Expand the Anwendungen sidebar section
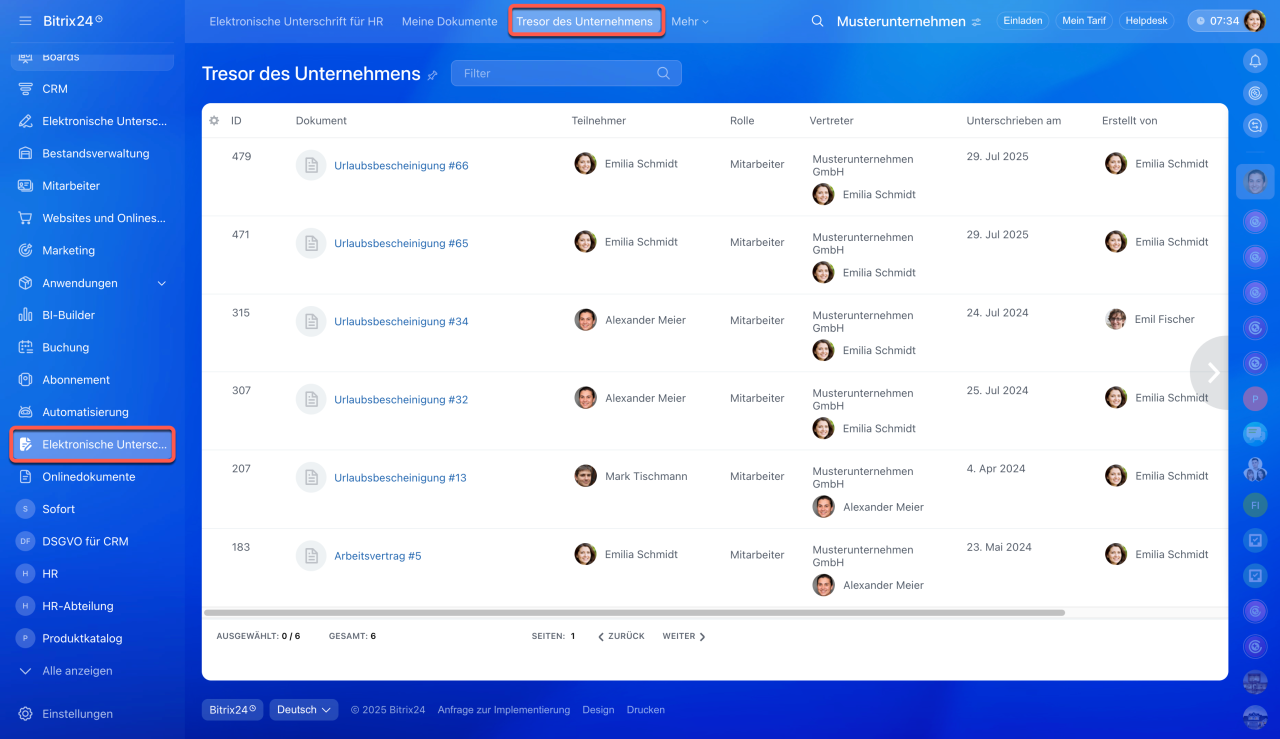This screenshot has height=739, width=1280. pos(162,283)
